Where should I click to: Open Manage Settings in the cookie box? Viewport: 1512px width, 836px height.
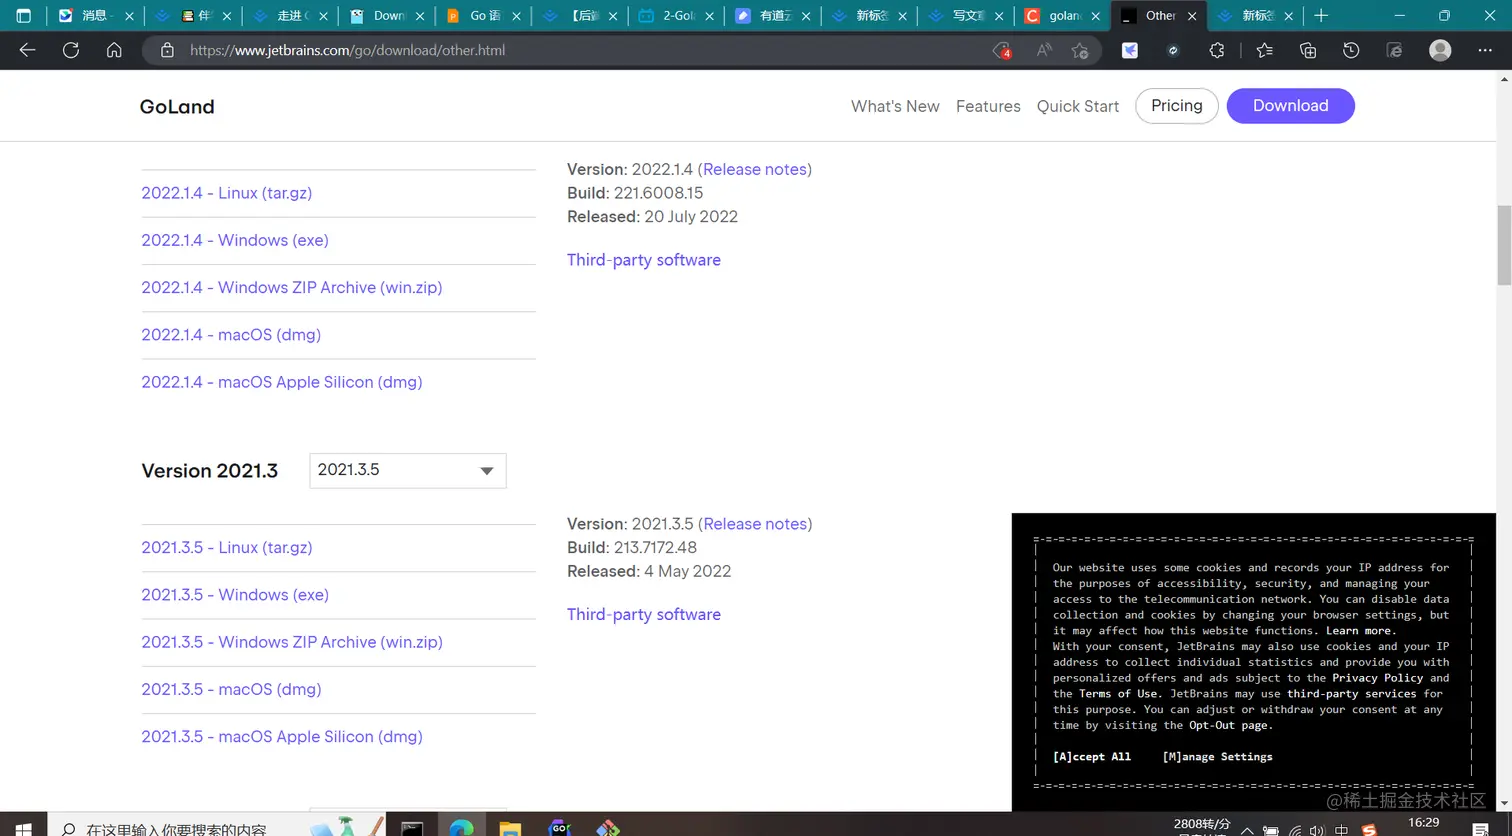tap(1218, 757)
